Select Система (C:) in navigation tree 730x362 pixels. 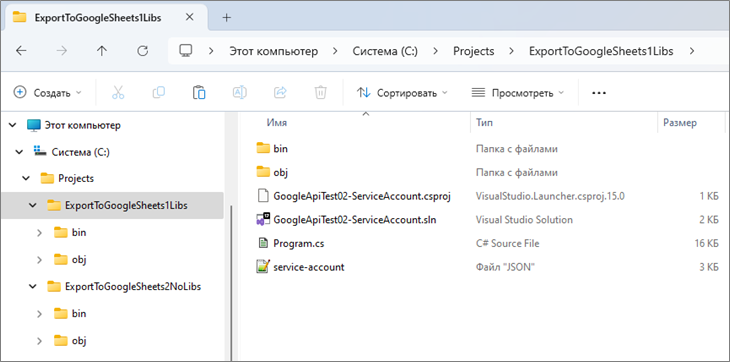click(81, 152)
